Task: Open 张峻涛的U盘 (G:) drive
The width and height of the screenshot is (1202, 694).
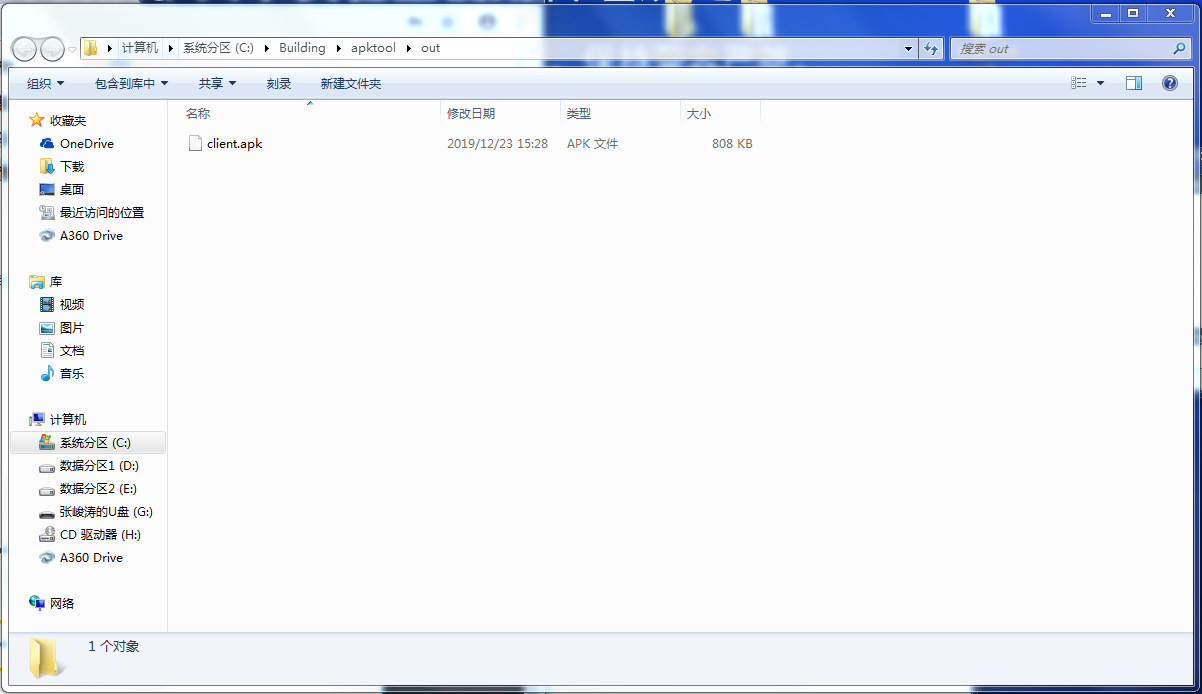Action: click(106, 512)
